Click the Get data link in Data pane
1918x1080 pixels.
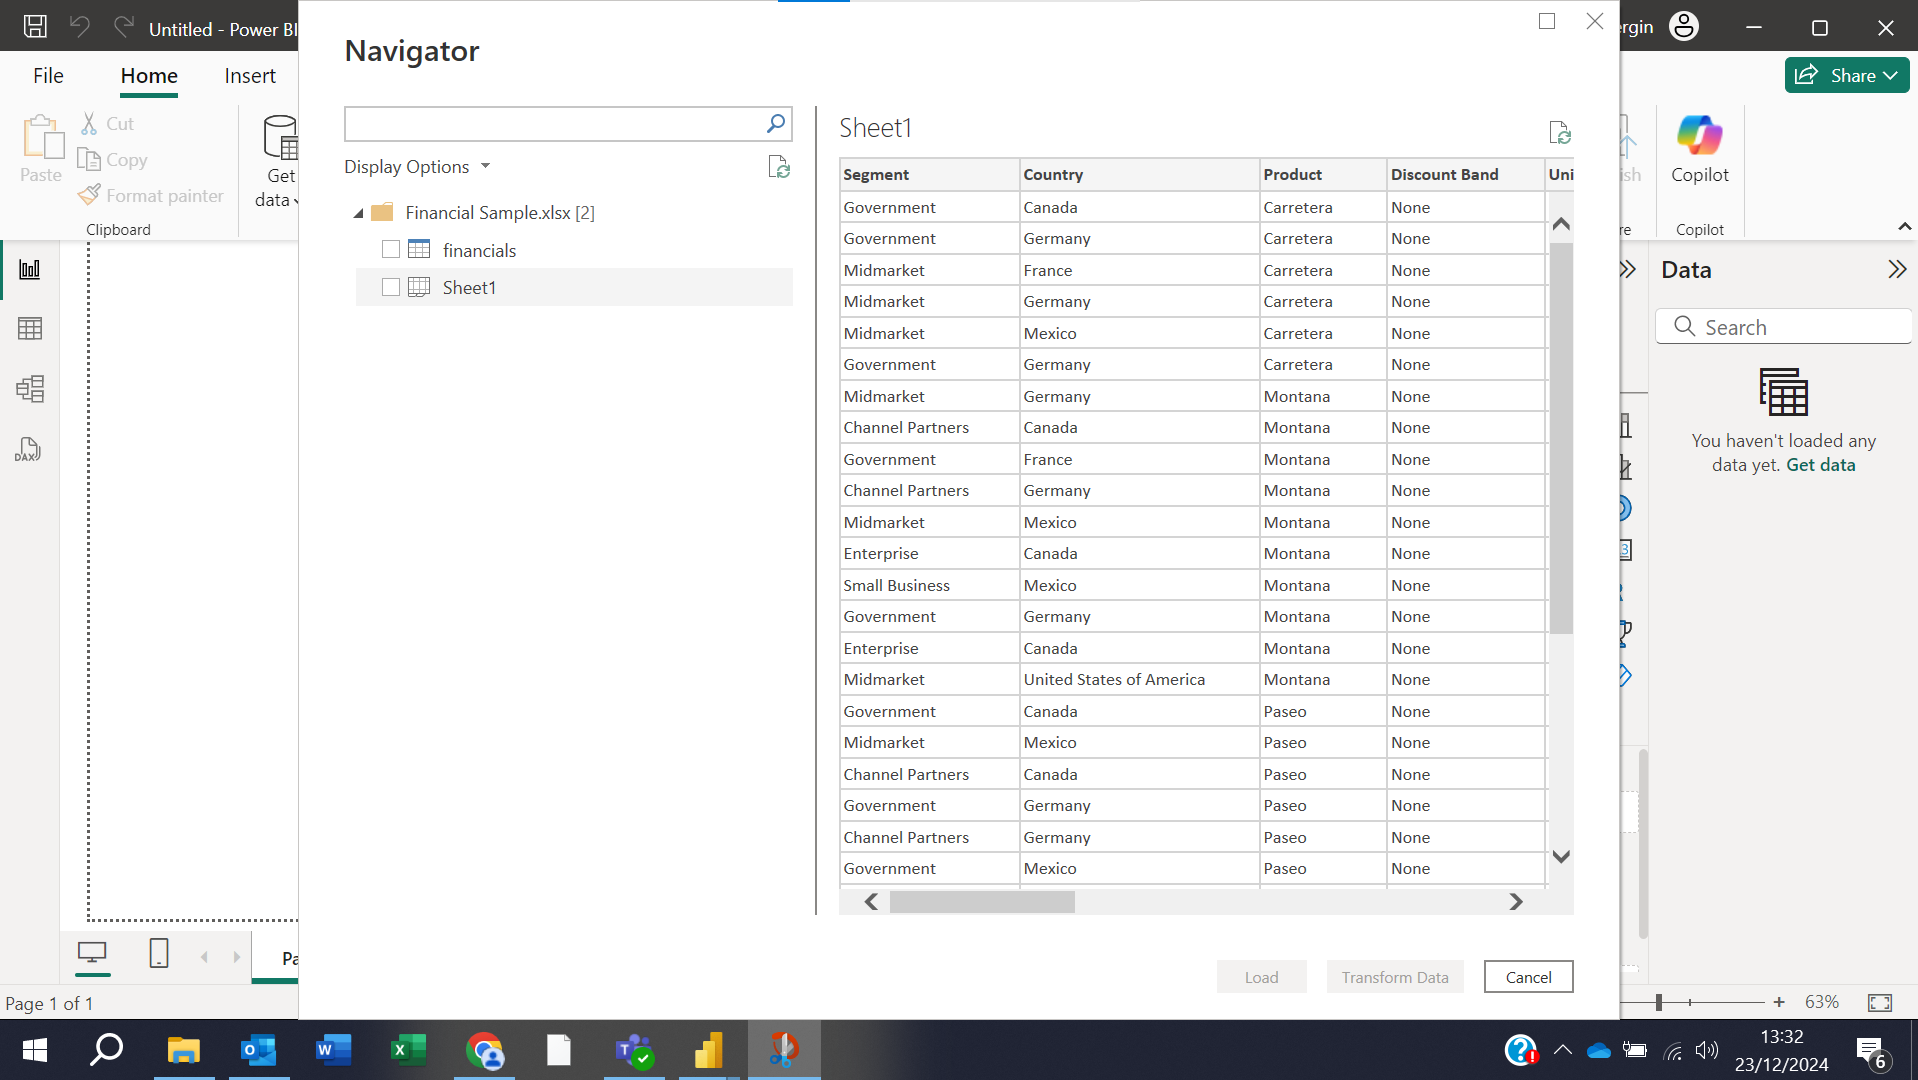[1820, 465]
